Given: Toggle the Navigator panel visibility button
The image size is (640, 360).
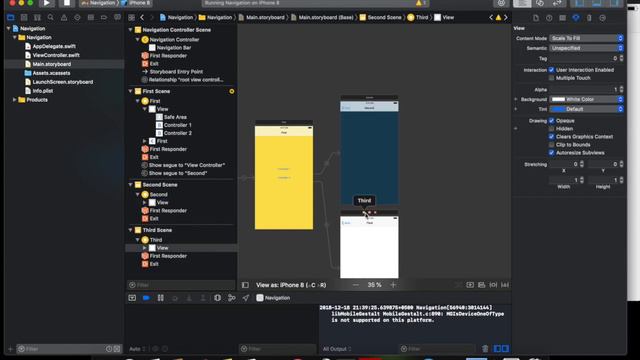Looking at the screenshot, I should click(579, 3).
